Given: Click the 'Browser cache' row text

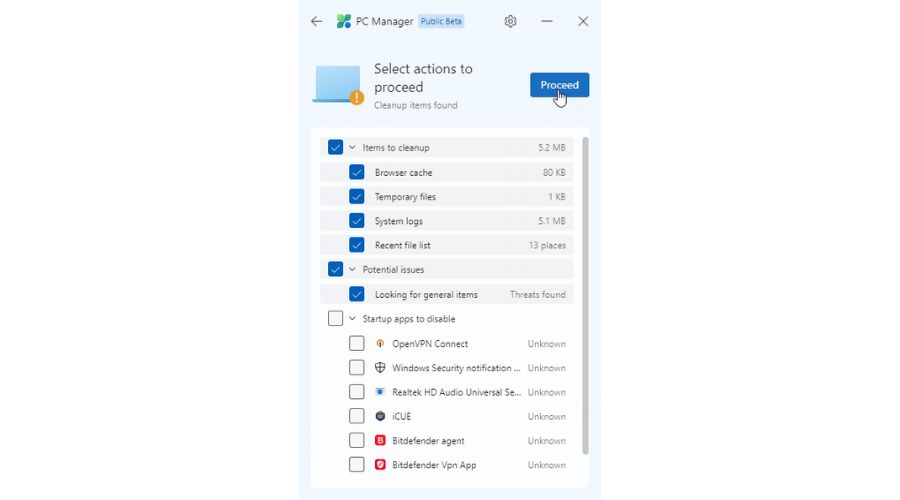Looking at the screenshot, I should (404, 172).
